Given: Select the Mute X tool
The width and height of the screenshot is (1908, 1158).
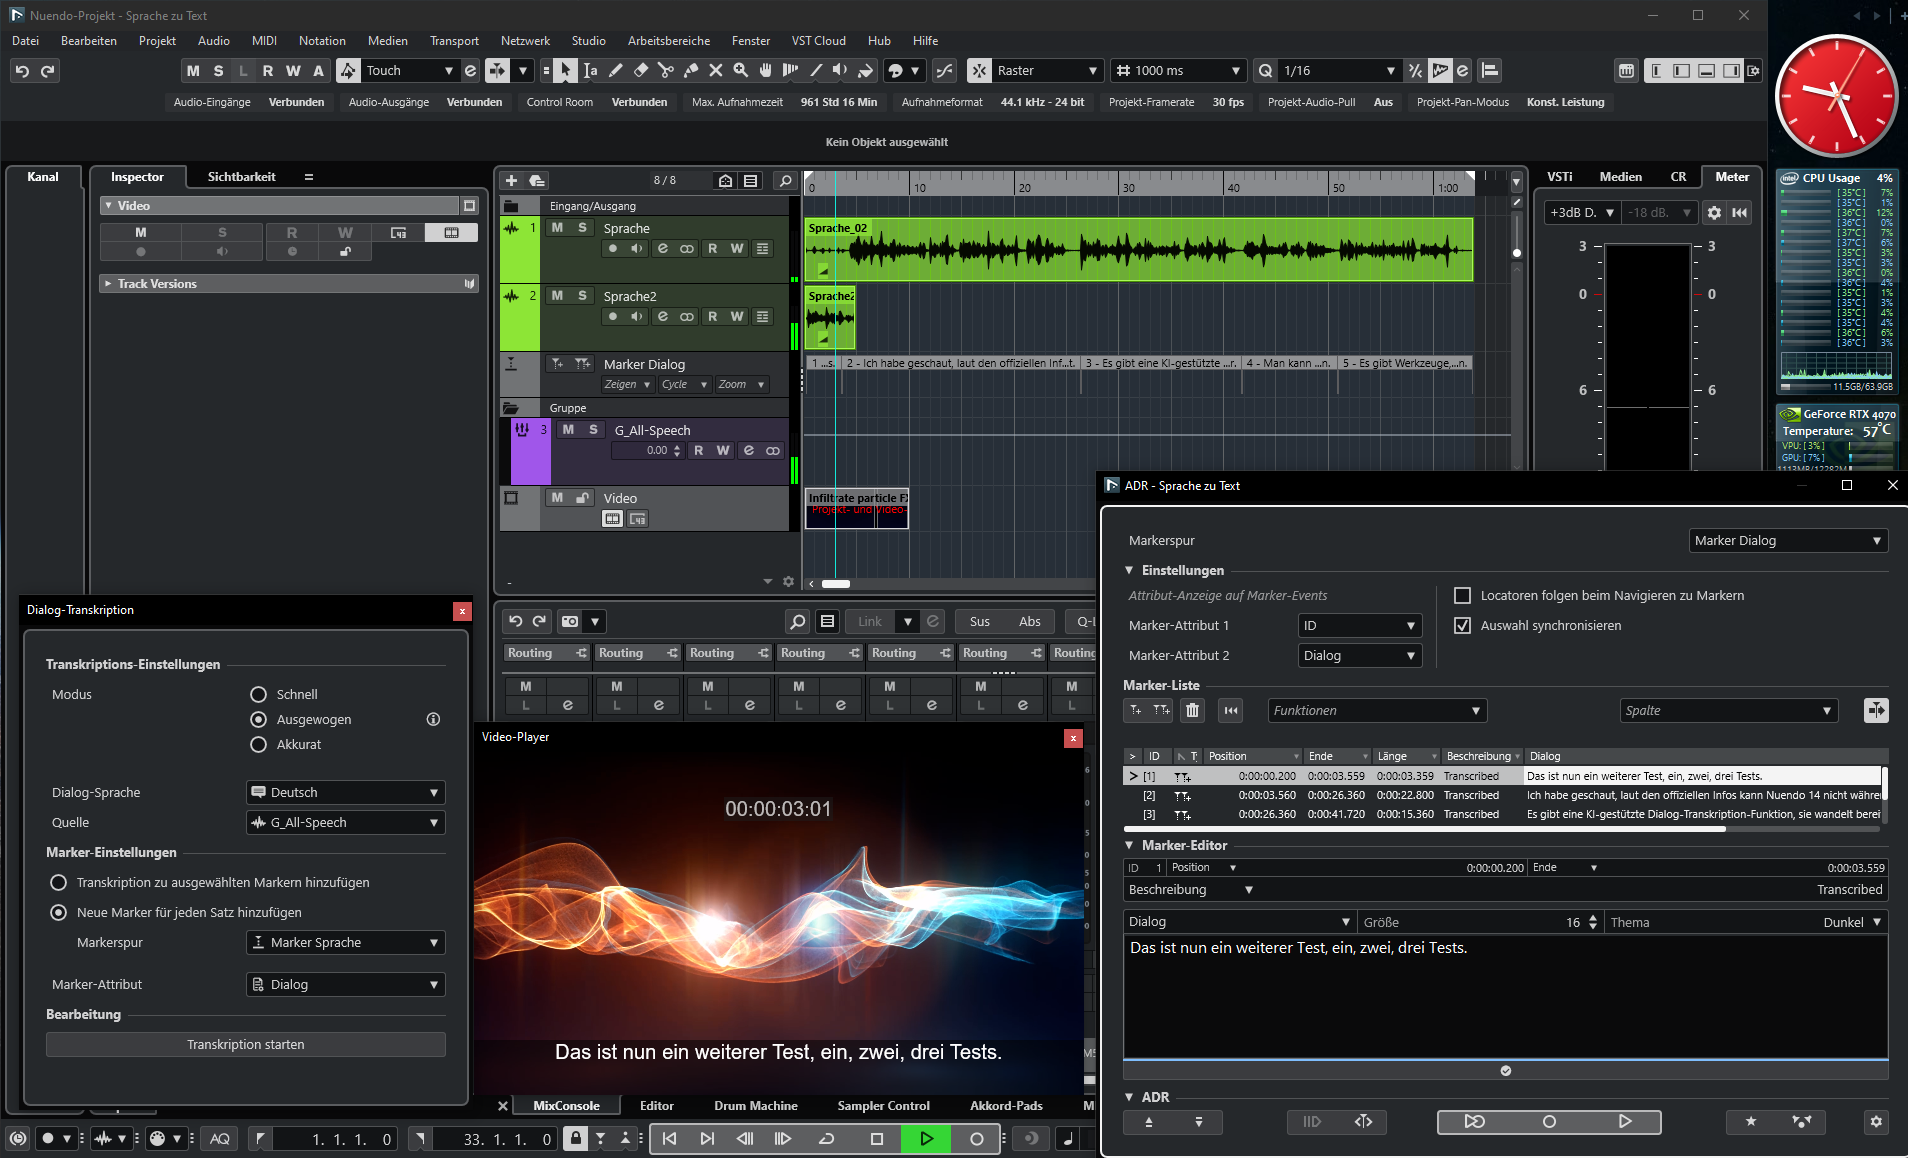Looking at the screenshot, I should click(716, 71).
